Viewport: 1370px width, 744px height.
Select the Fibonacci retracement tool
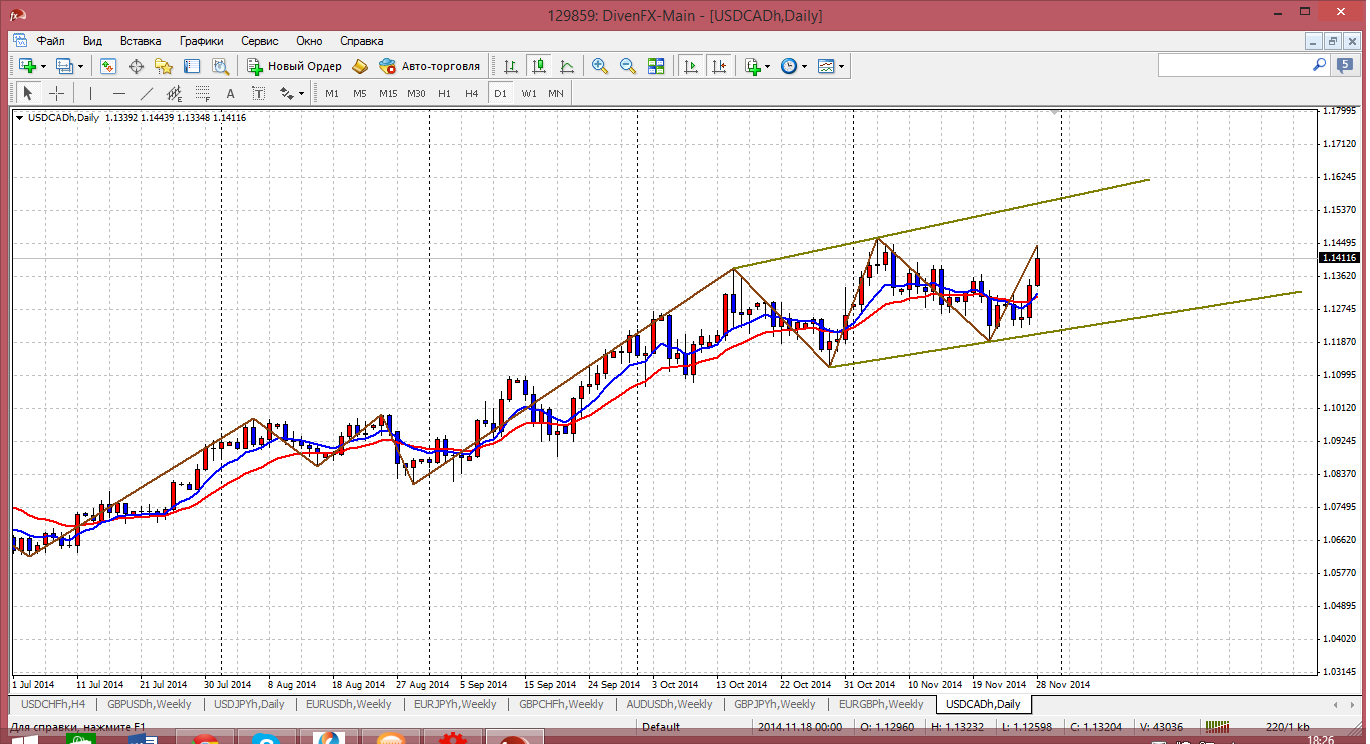click(x=202, y=93)
